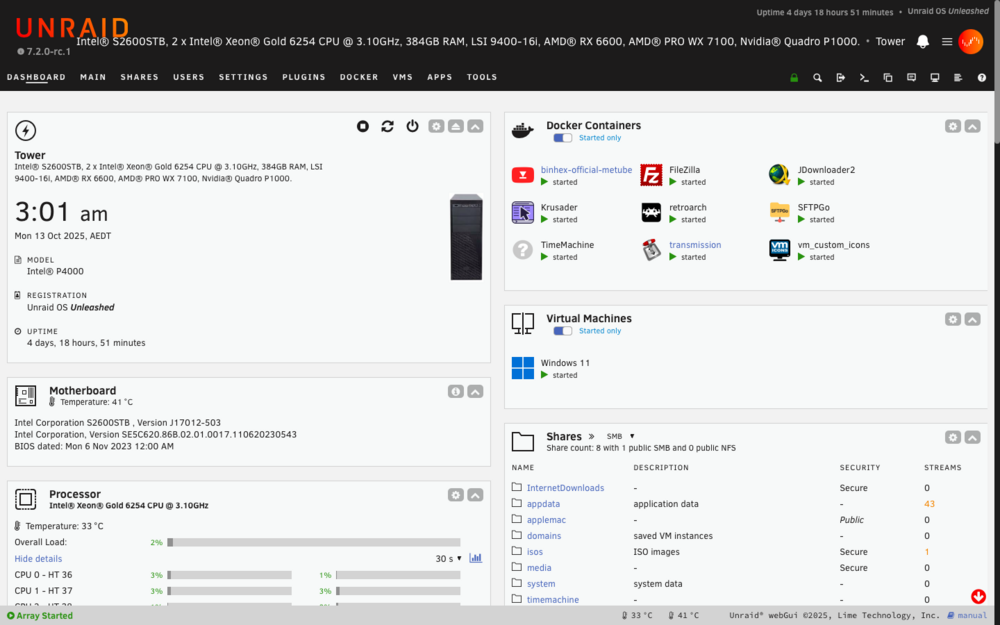Click the hamburger menu icon in header
Viewport: 1000px width, 625px height.
pos(947,41)
